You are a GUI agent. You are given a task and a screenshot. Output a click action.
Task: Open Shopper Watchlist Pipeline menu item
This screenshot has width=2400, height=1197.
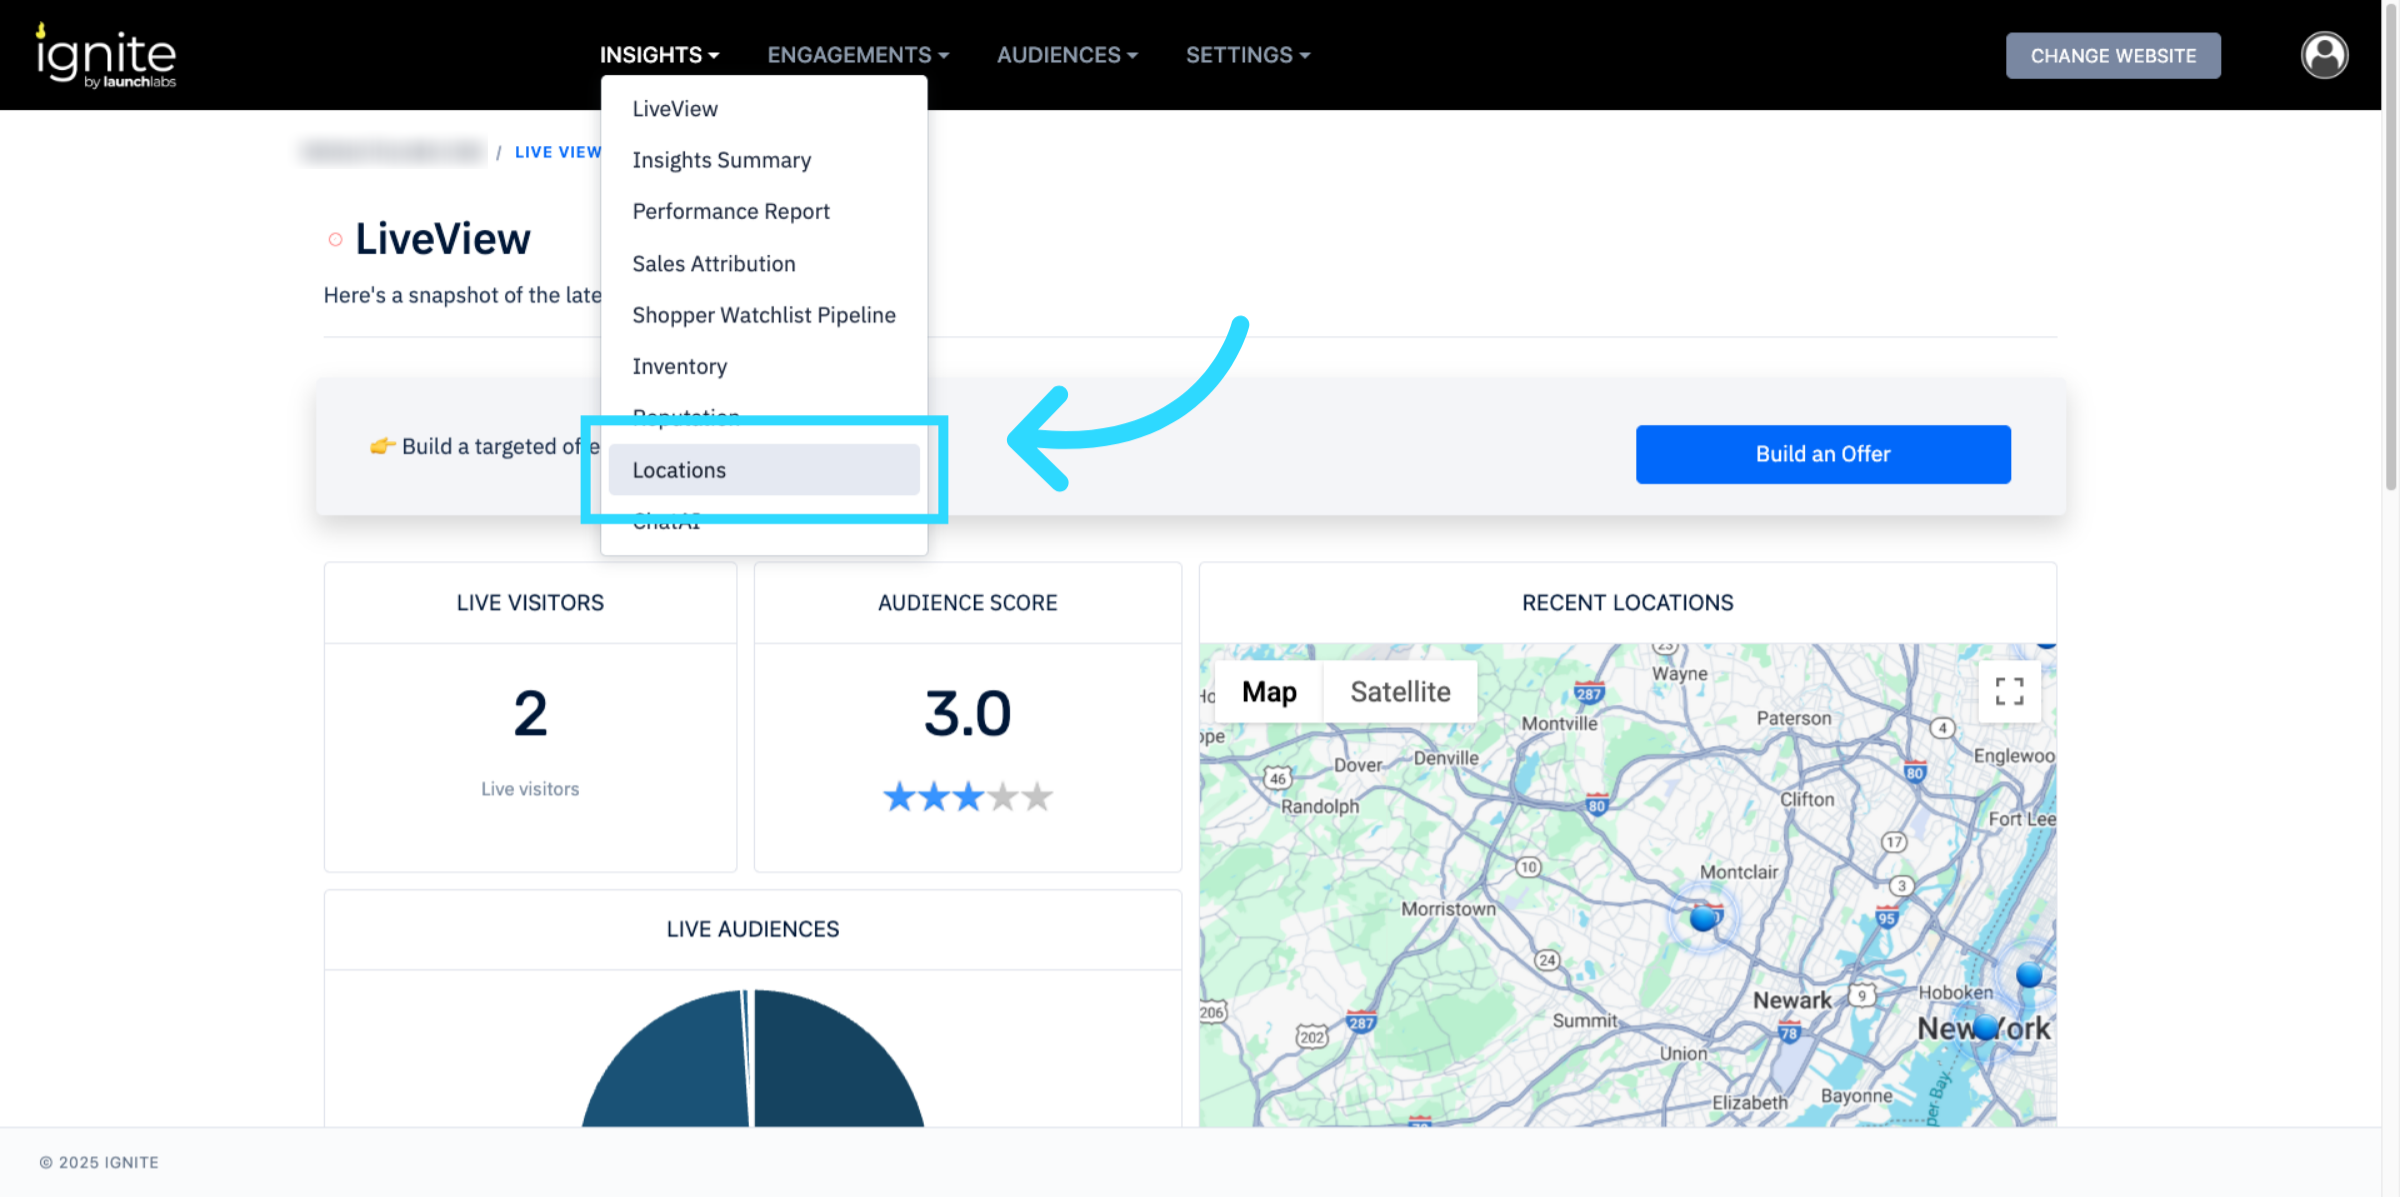[x=763, y=315]
